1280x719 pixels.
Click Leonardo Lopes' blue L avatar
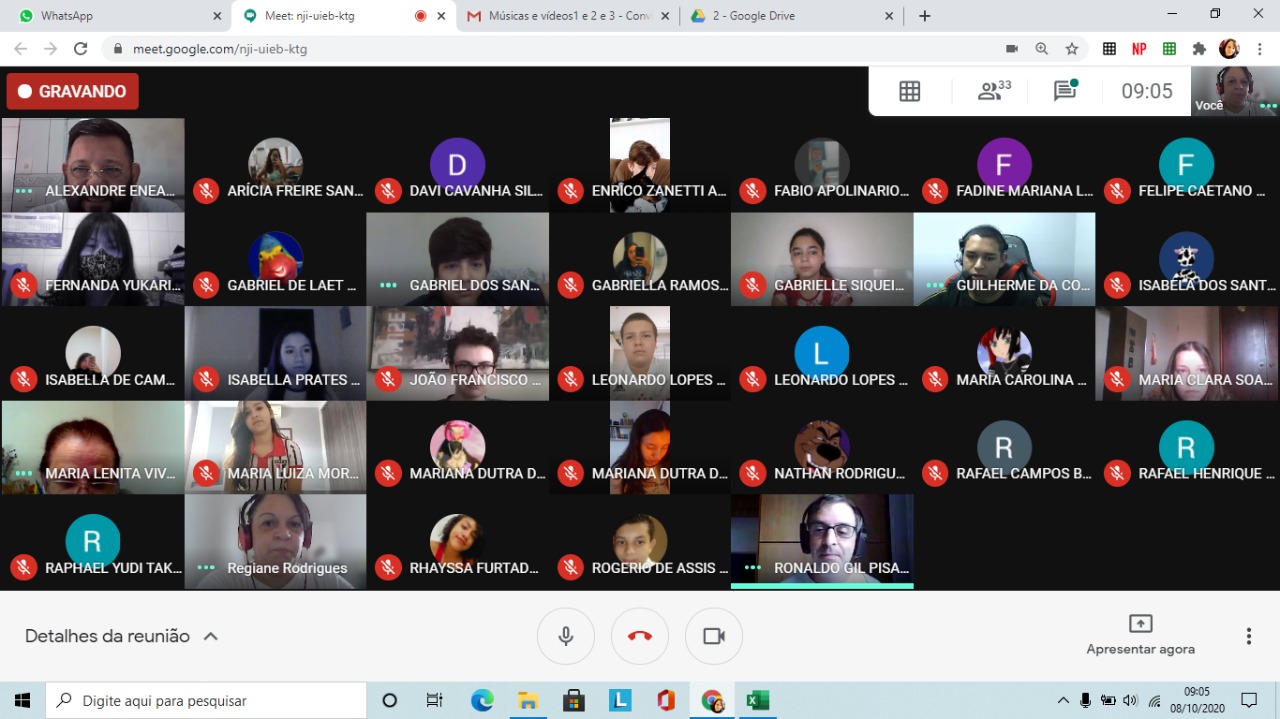pyautogui.click(x=822, y=353)
